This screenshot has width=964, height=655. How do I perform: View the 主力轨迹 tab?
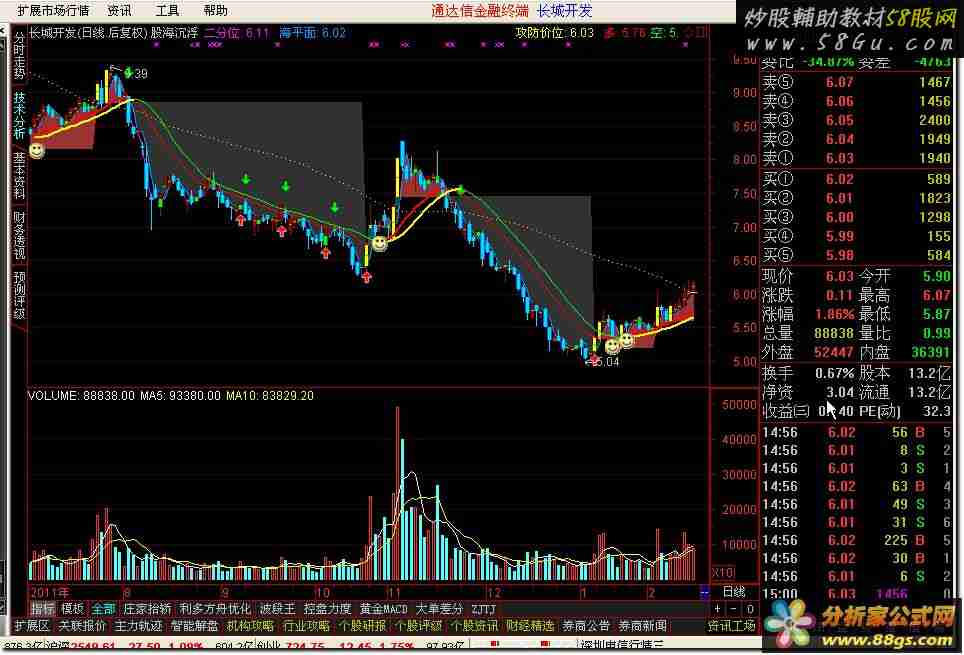tap(138, 626)
